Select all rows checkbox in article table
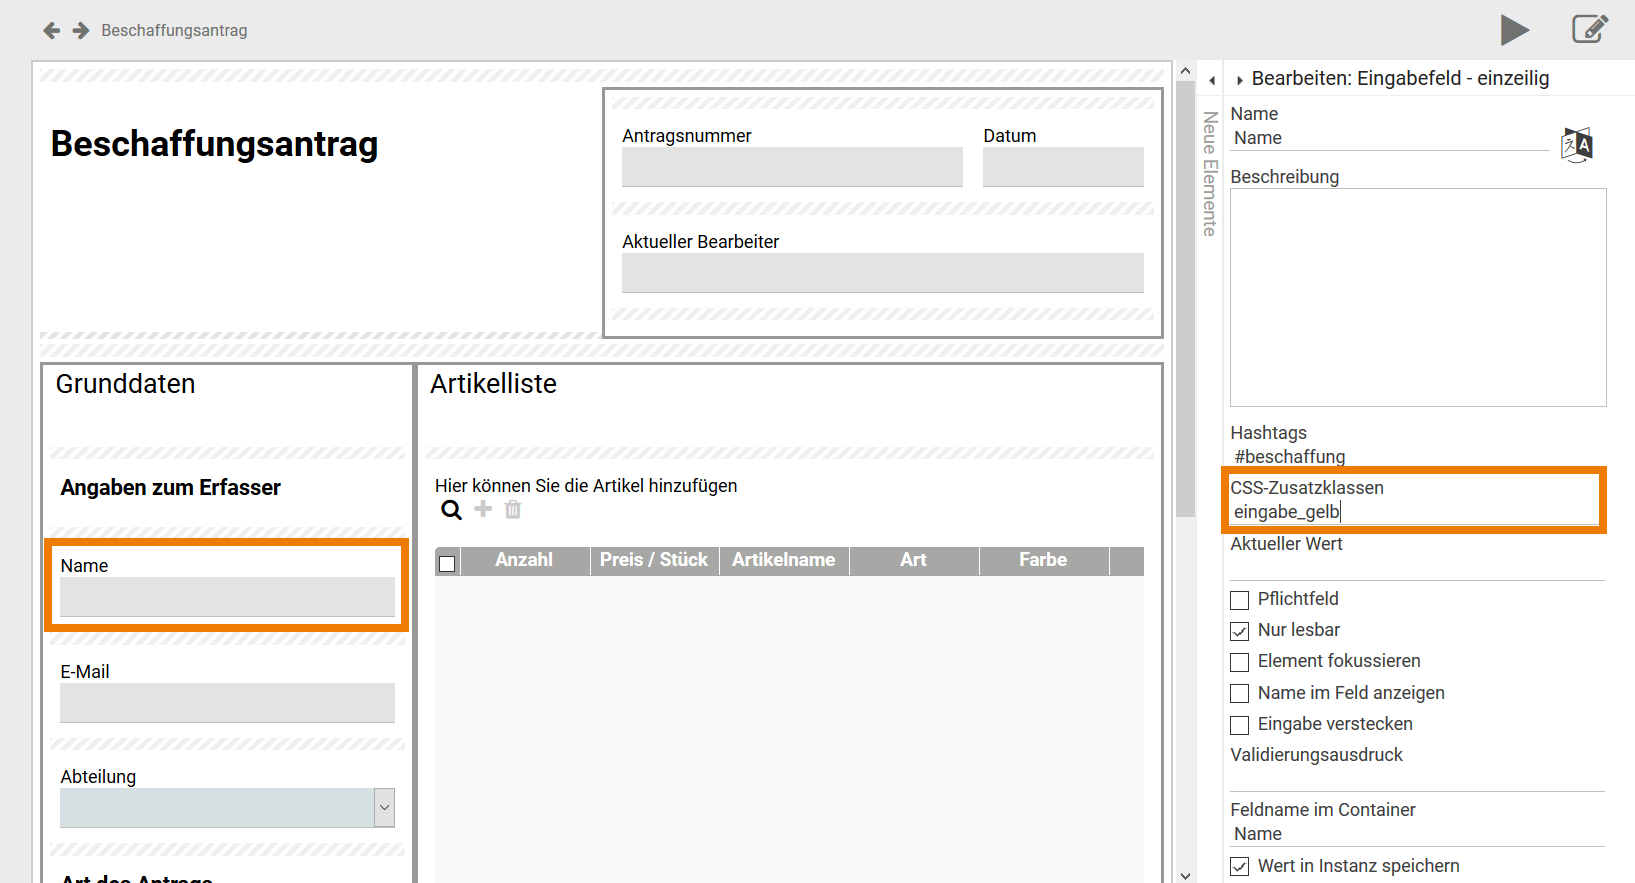 point(447,563)
